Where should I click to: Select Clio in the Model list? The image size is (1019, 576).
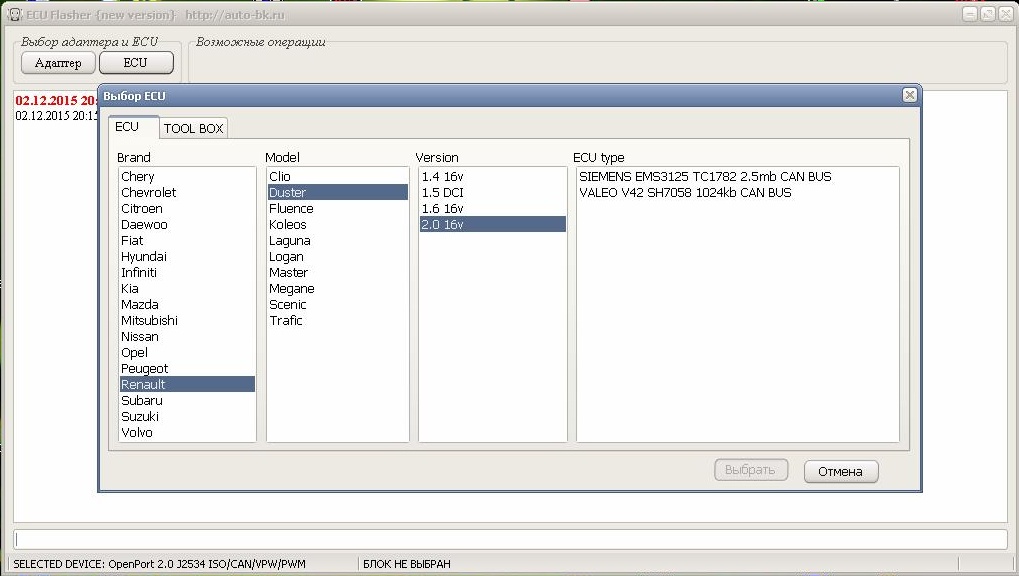[338, 177]
